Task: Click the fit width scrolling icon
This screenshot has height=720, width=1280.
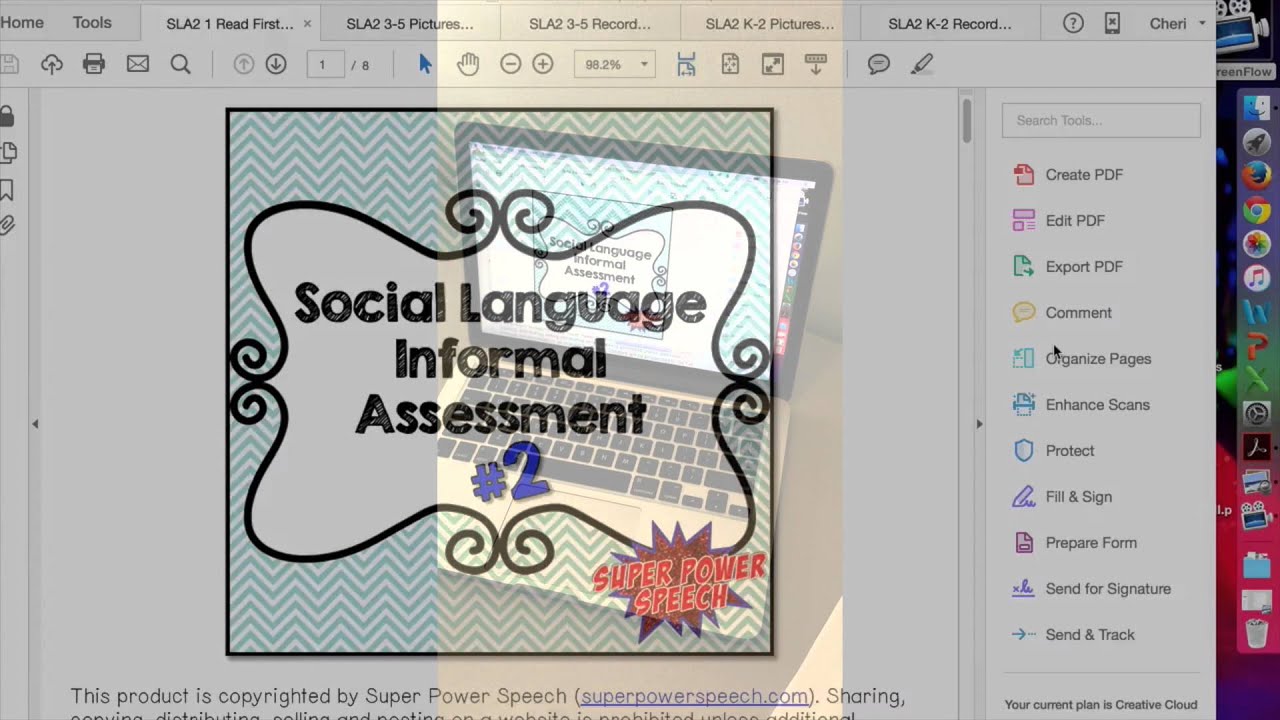Action: (686, 64)
